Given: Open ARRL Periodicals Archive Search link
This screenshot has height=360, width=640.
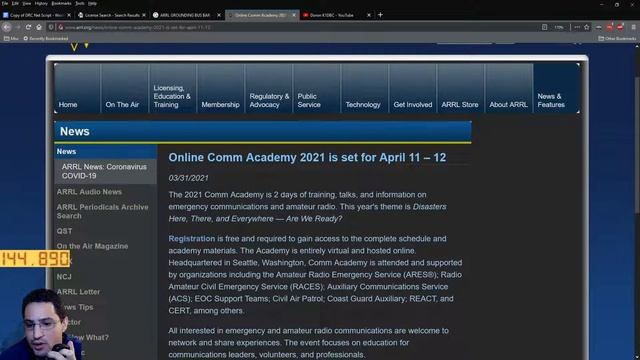Looking at the screenshot, I should [102, 211].
